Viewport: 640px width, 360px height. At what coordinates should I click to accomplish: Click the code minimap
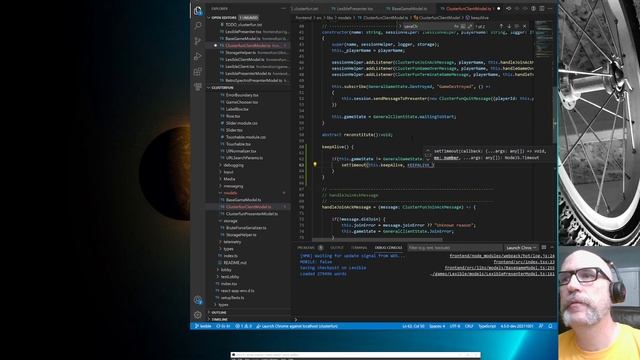pos(544,39)
